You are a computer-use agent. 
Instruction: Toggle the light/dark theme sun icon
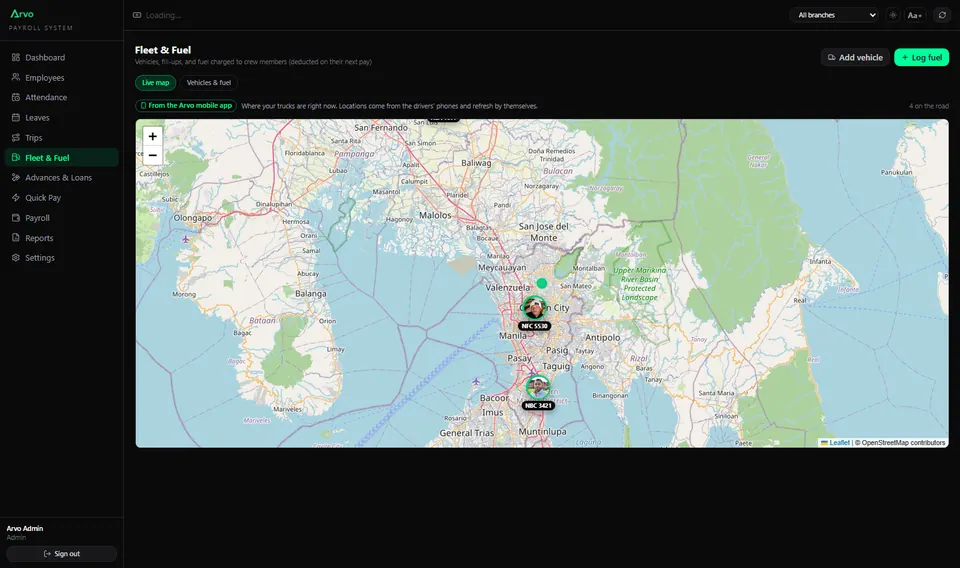tap(893, 15)
